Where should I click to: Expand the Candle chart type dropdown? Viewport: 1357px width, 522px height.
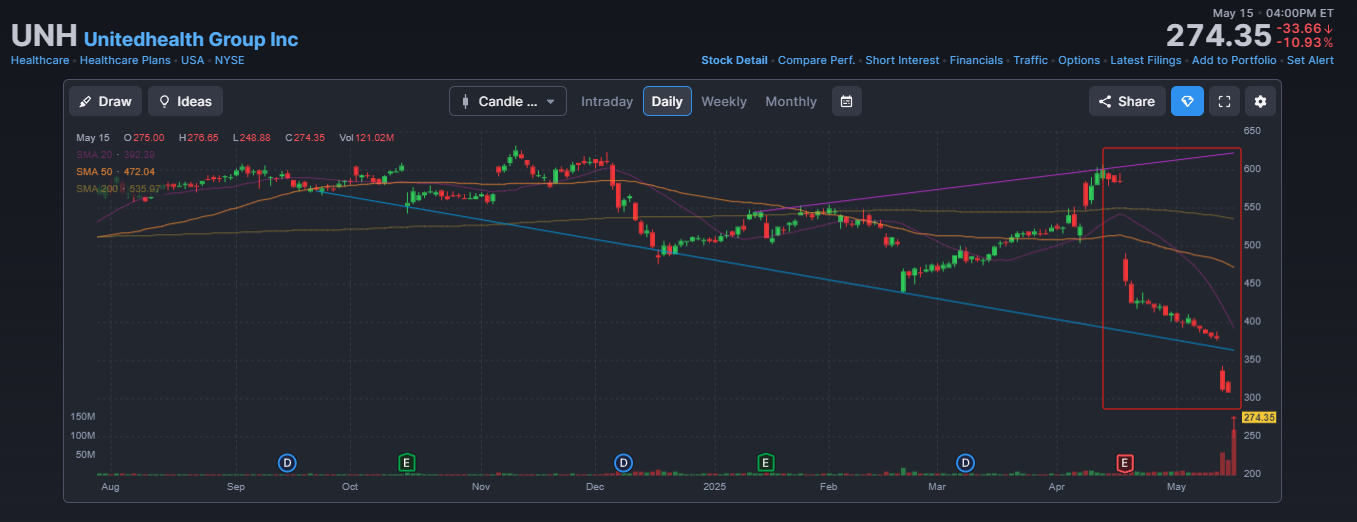point(508,101)
